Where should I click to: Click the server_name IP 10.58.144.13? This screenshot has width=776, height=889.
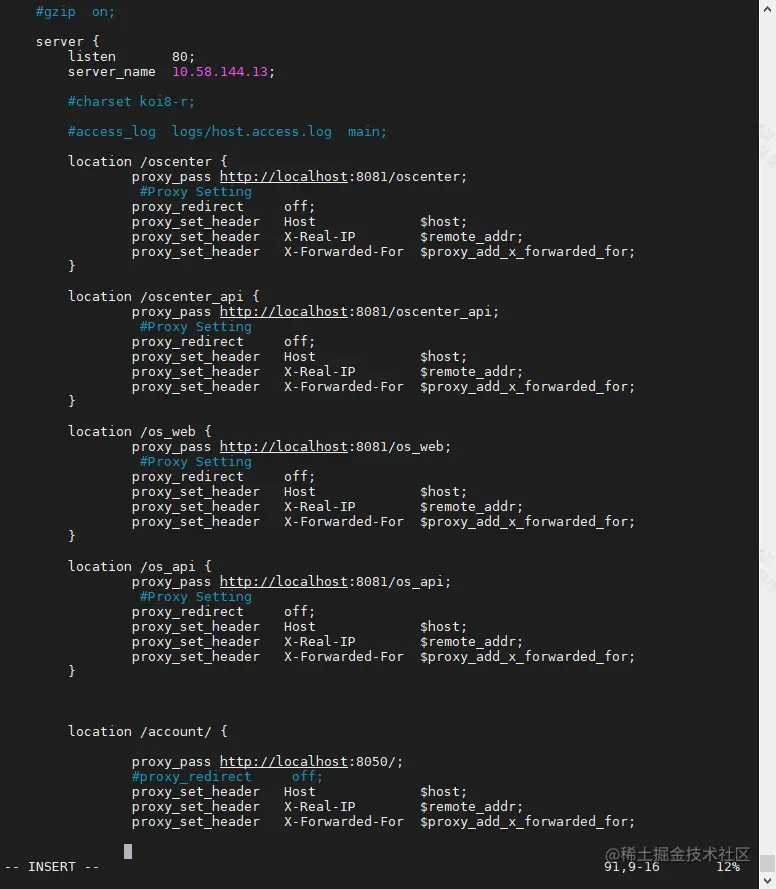click(223, 72)
